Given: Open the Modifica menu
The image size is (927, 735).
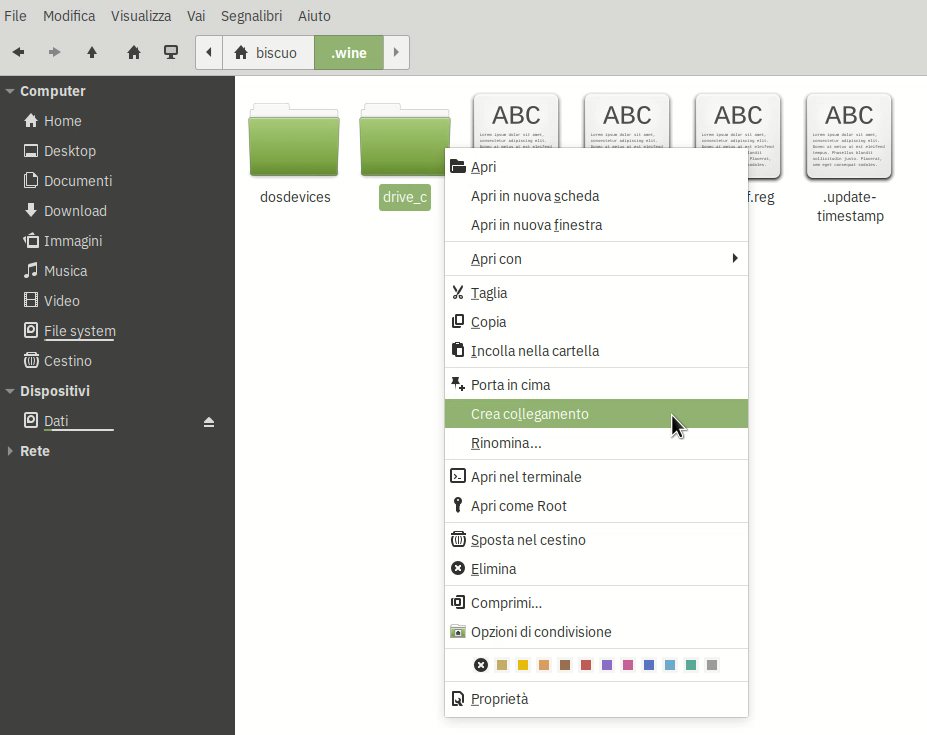Looking at the screenshot, I should click(69, 16).
